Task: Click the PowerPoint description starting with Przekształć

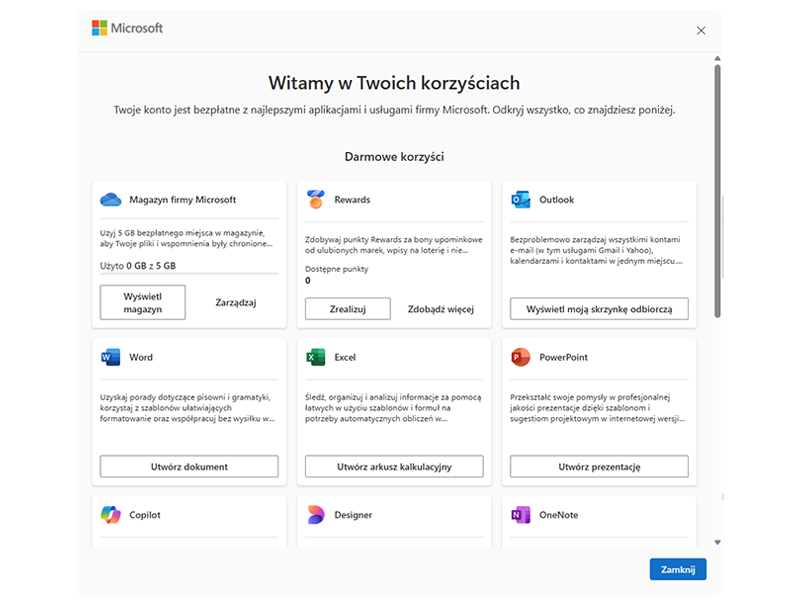Action: (x=597, y=408)
